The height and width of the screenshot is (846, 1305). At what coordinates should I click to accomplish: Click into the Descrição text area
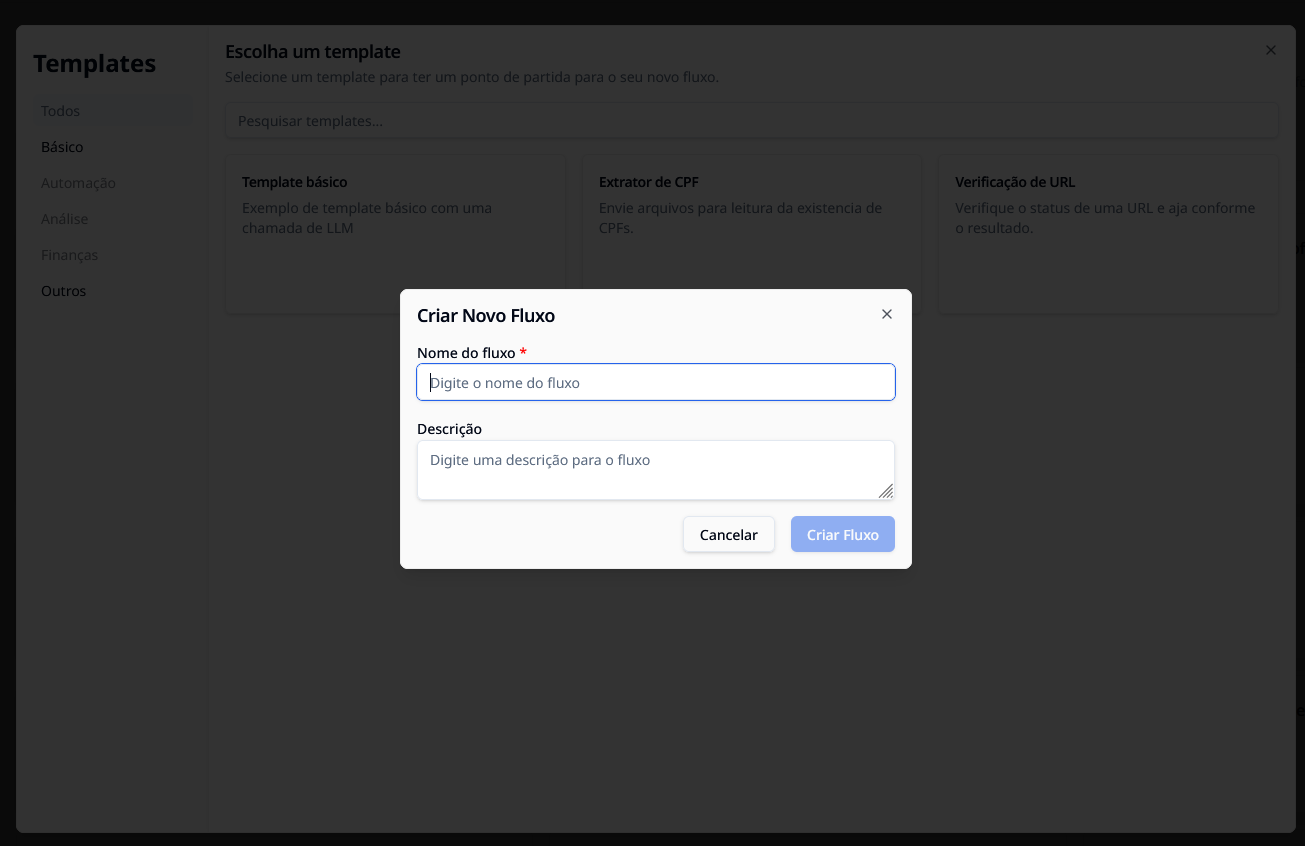pyautogui.click(x=655, y=469)
